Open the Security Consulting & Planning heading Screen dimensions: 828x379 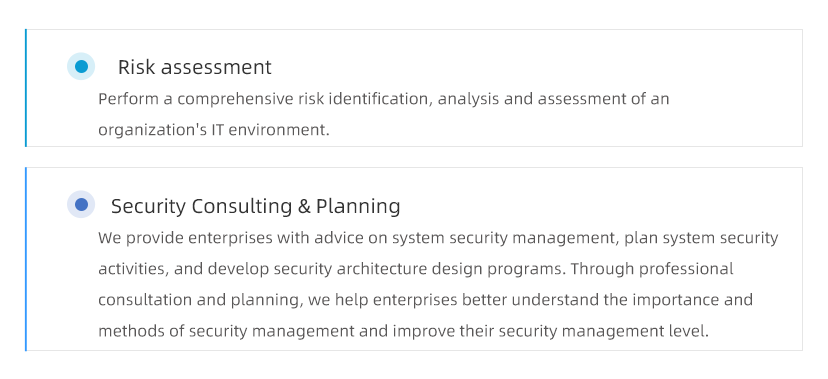coord(256,206)
